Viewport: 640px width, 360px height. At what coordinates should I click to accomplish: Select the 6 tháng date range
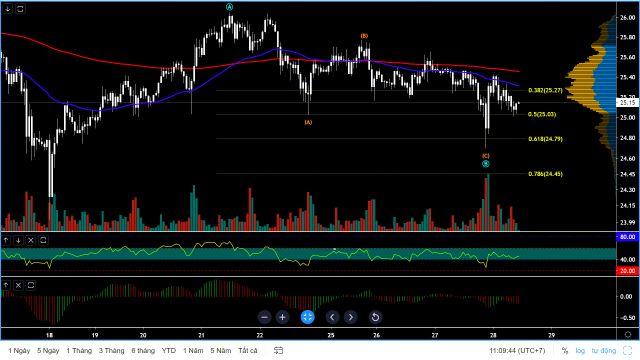pos(143,350)
